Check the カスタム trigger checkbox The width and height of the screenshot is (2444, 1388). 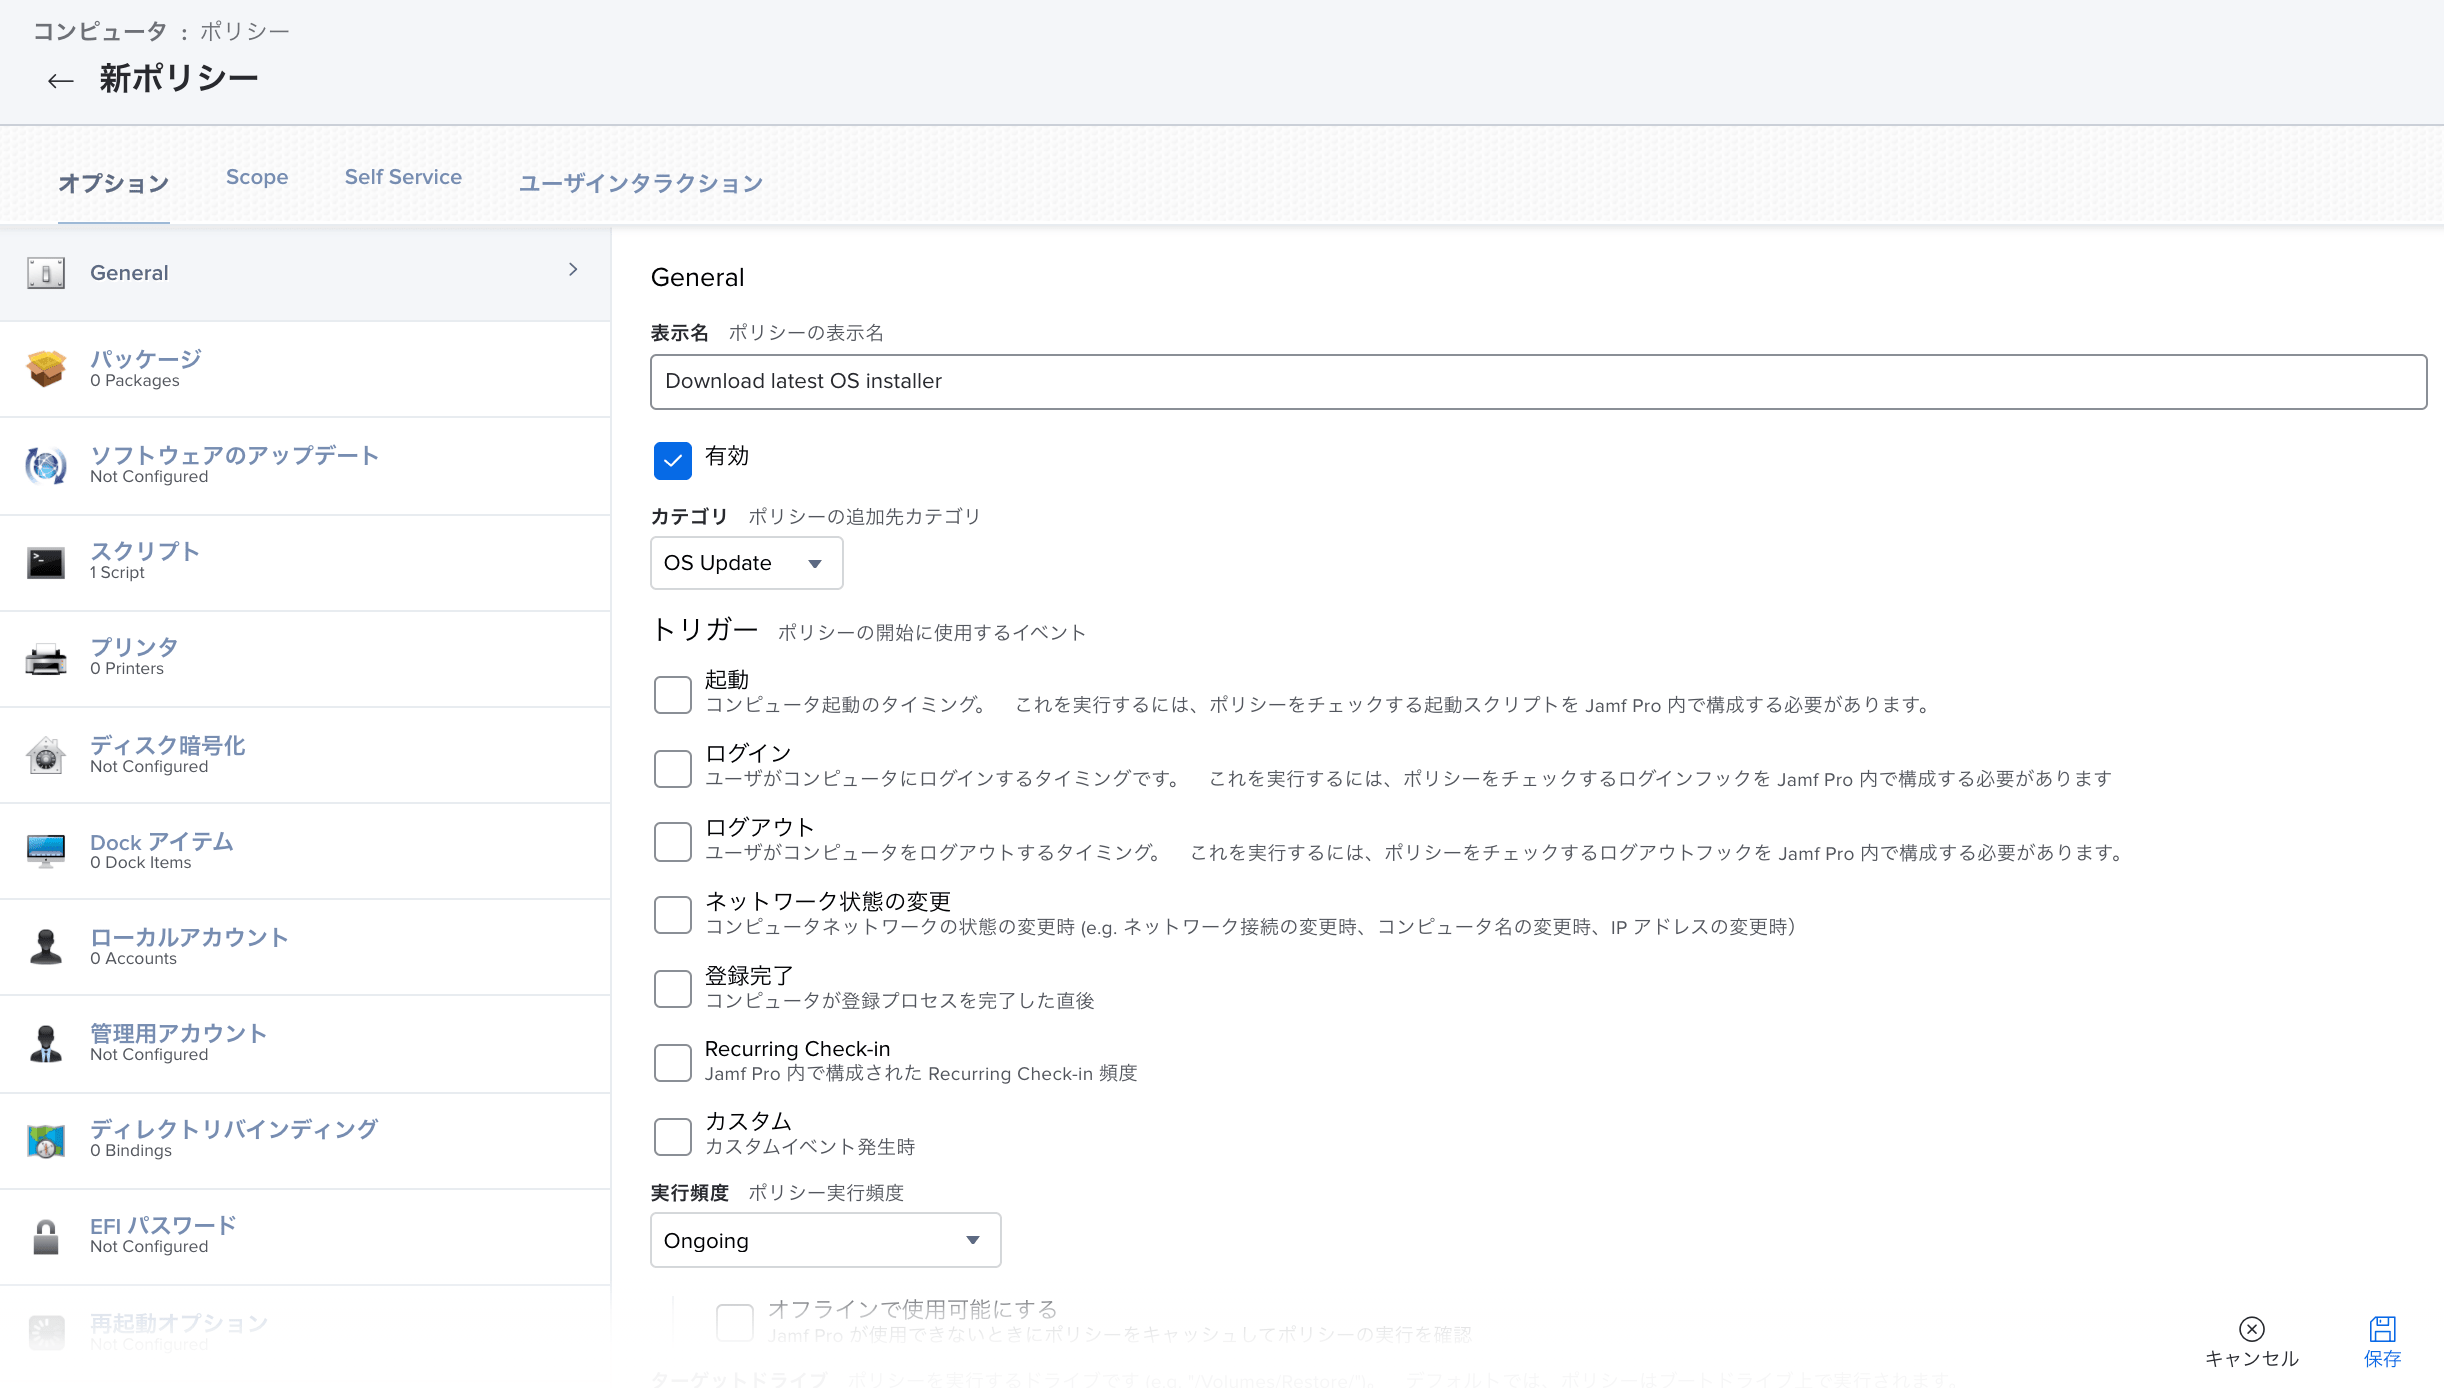(x=673, y=1136)
